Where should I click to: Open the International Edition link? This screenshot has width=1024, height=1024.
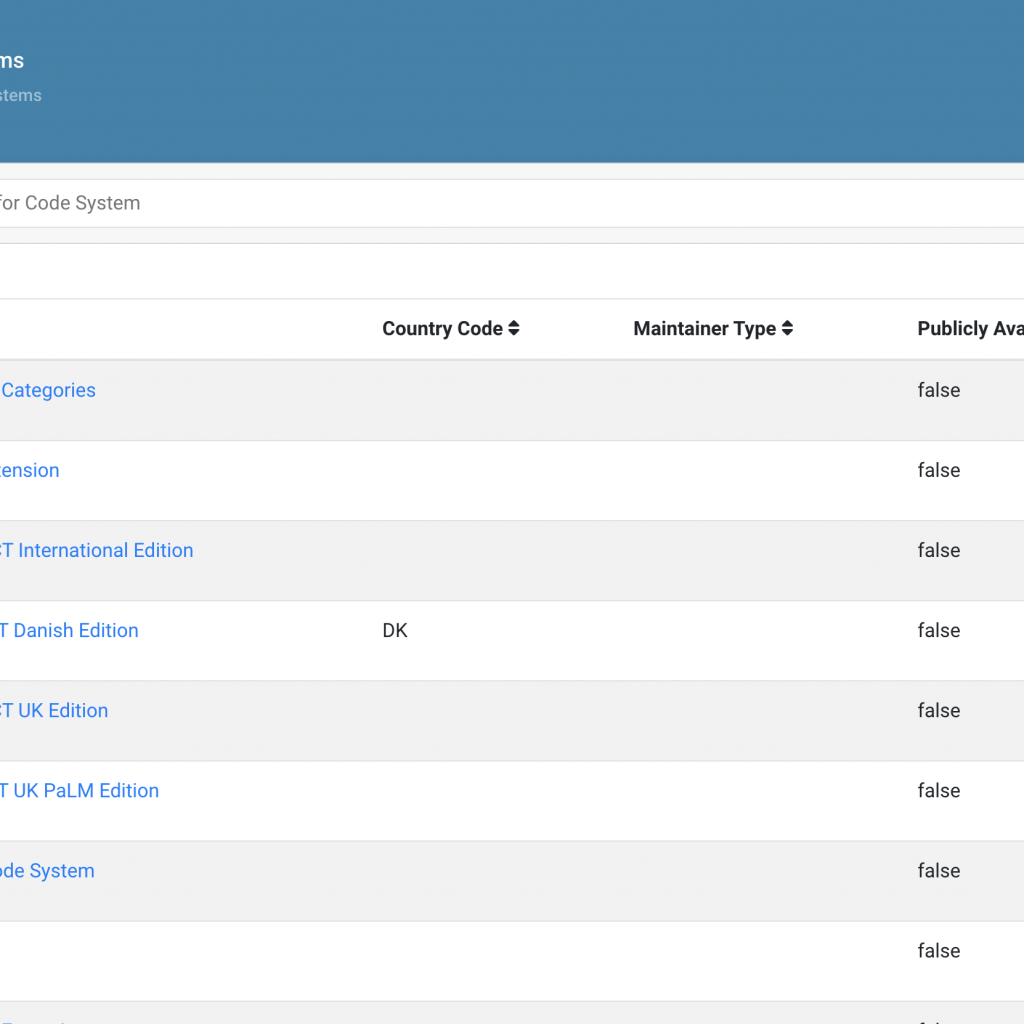pyautogui.click(x=97, y=551)
